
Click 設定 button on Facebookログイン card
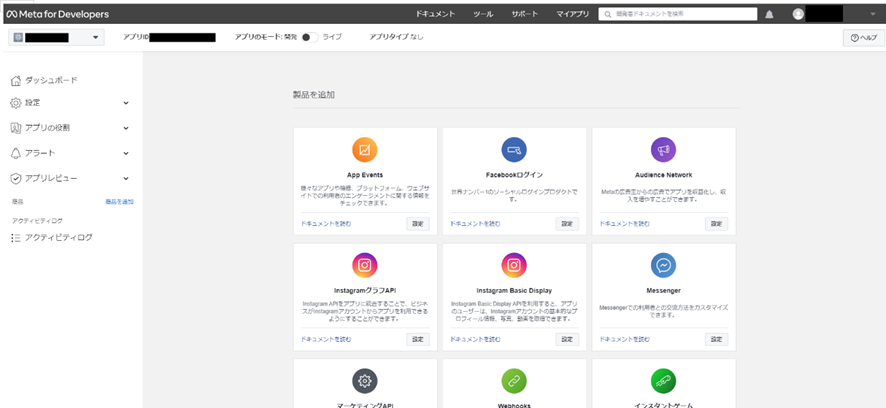(567, 224)
